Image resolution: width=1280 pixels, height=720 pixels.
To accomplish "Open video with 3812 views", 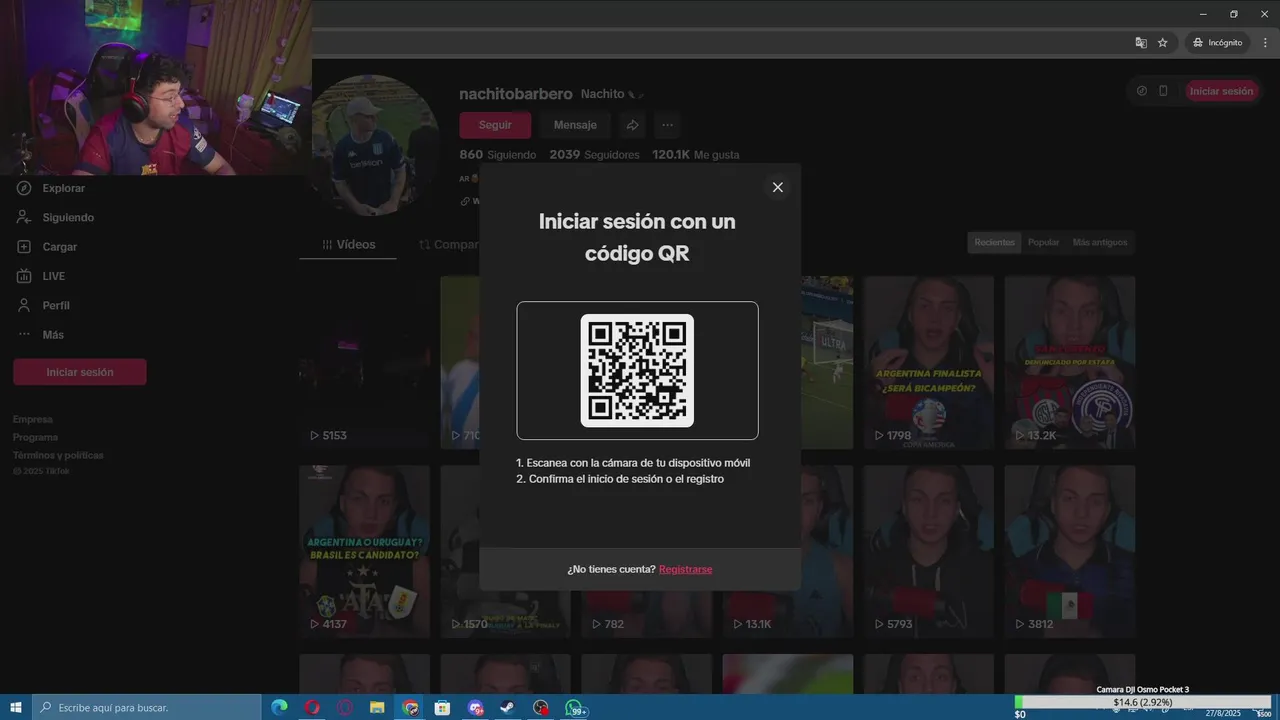I will (x=1070, y=552).
